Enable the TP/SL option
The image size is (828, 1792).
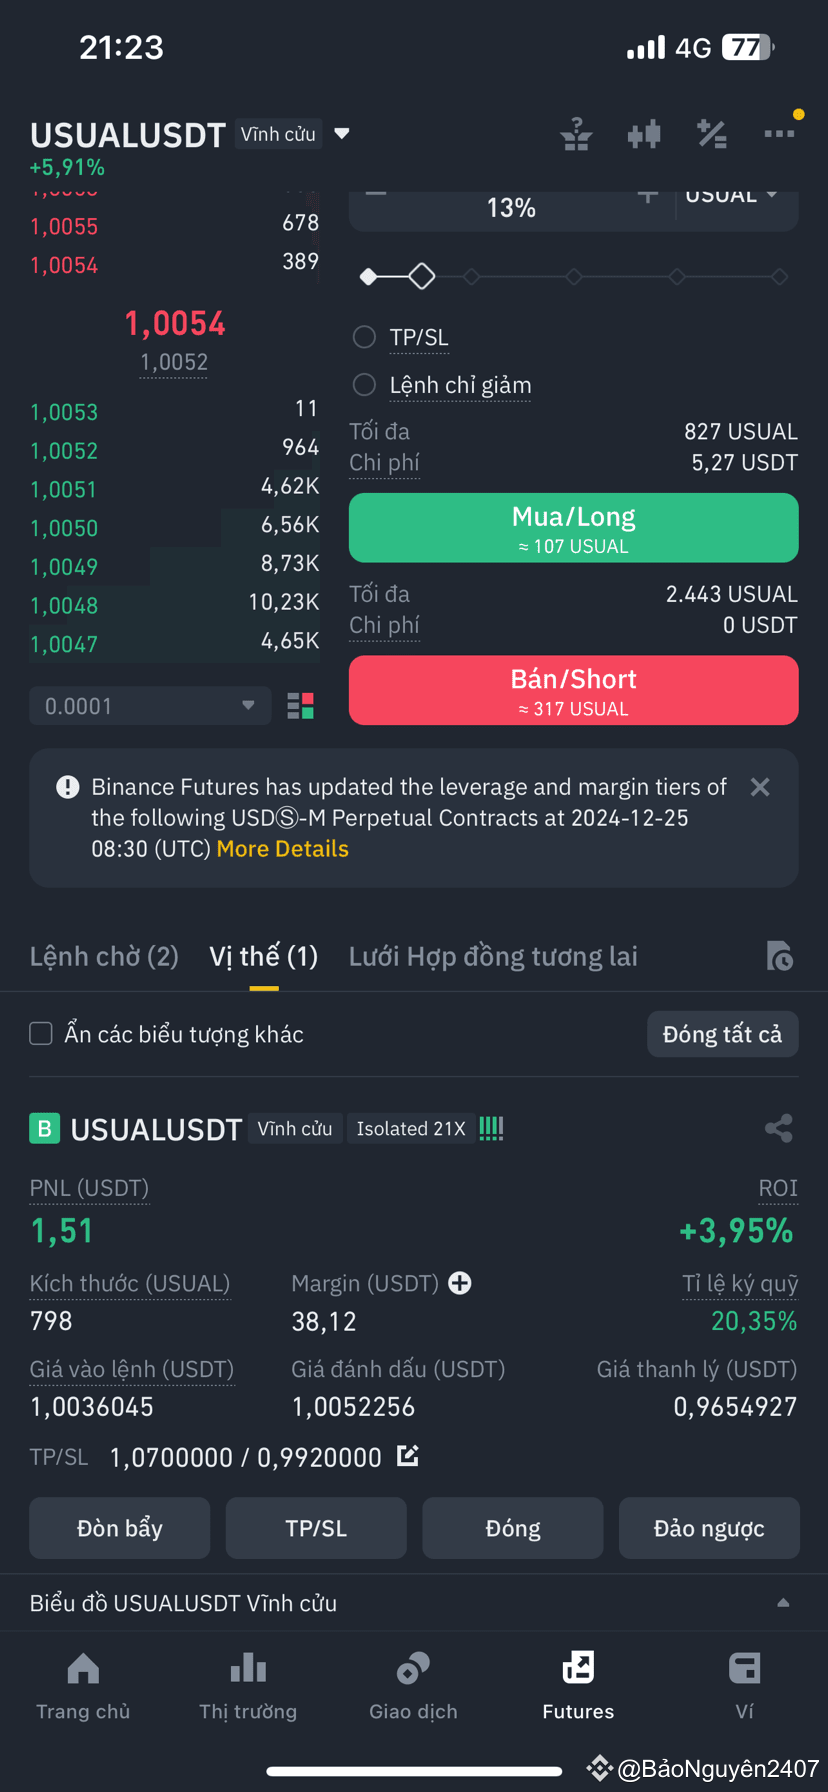(x=364, y=337)
